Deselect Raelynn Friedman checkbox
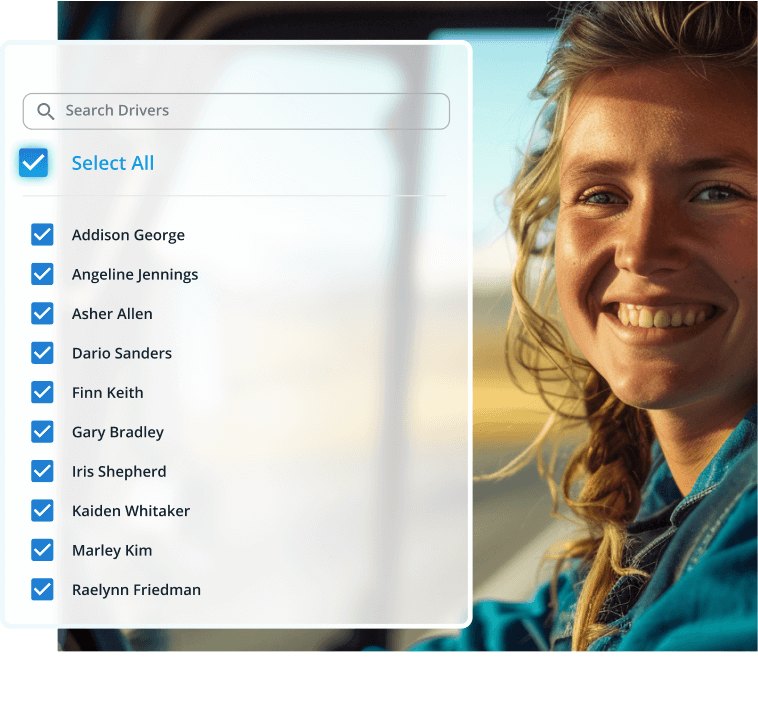 coord(42,589)
